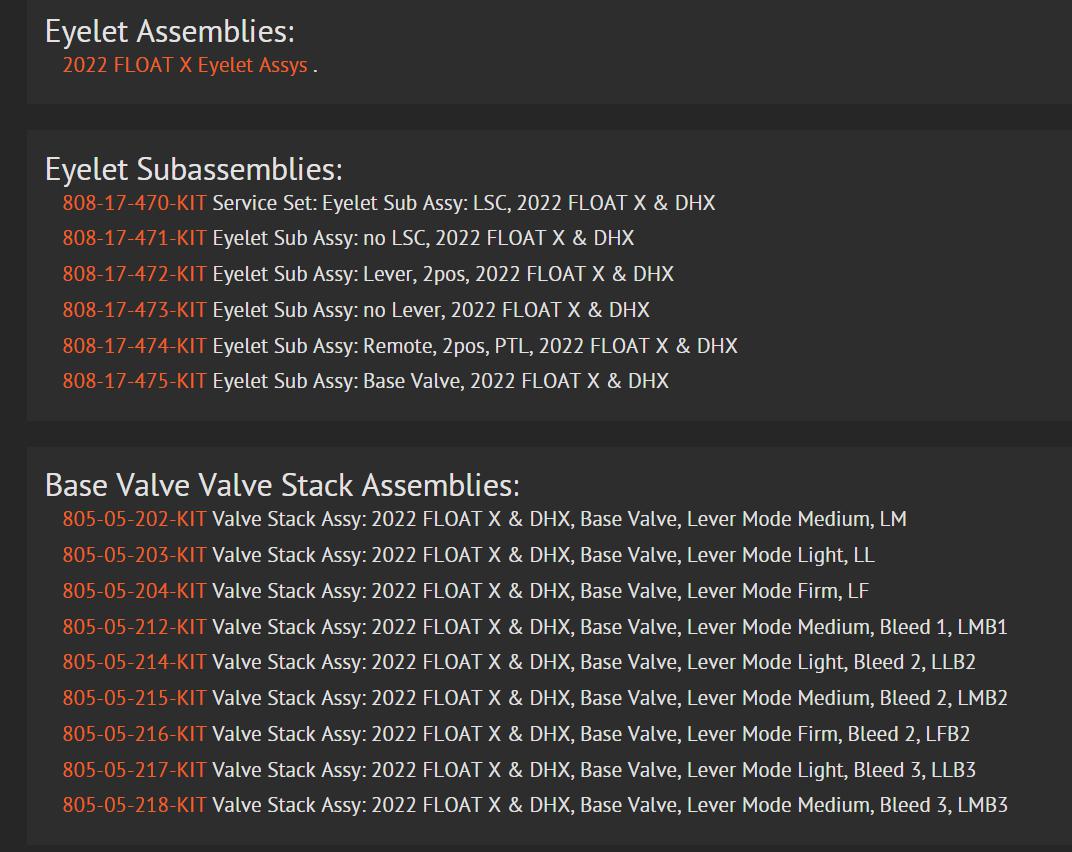Click description ending 'Bleed 1, LMB1'

point(610,627)
